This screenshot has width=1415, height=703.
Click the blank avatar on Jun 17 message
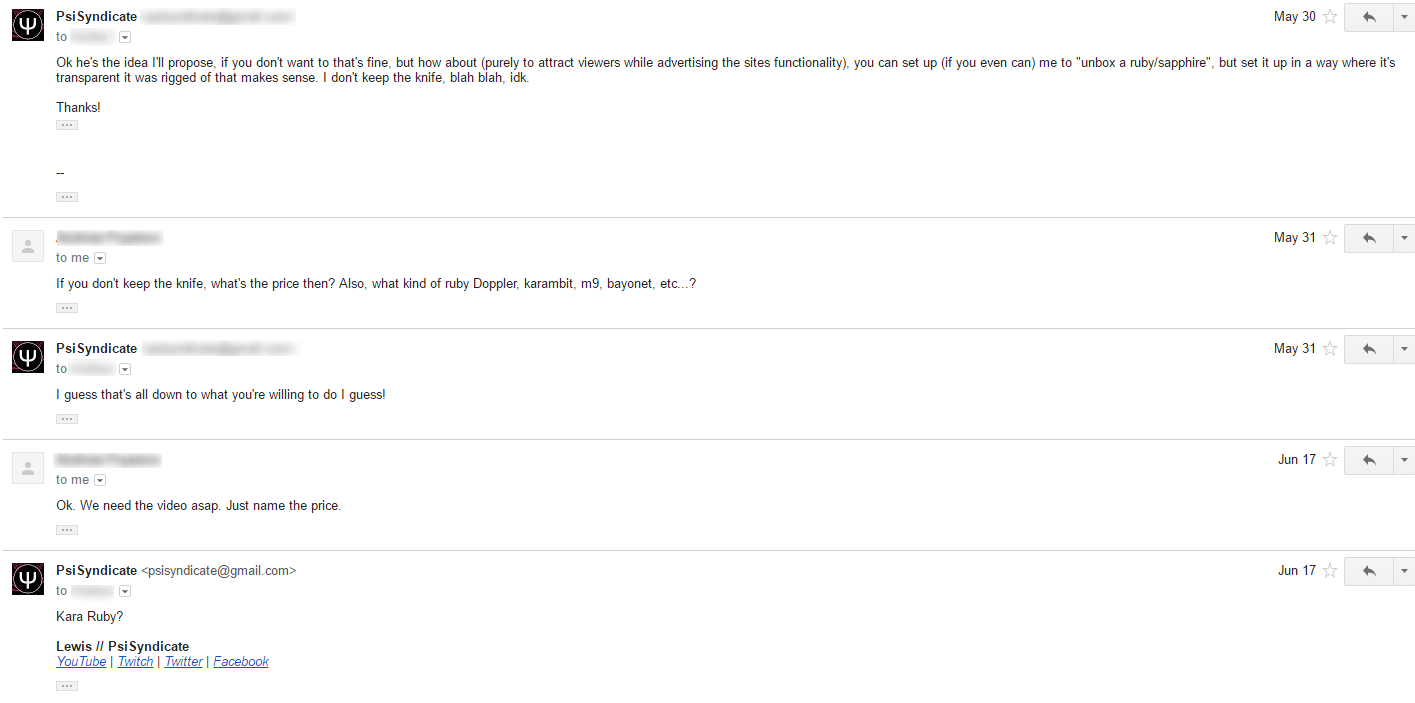click(28, 467)
